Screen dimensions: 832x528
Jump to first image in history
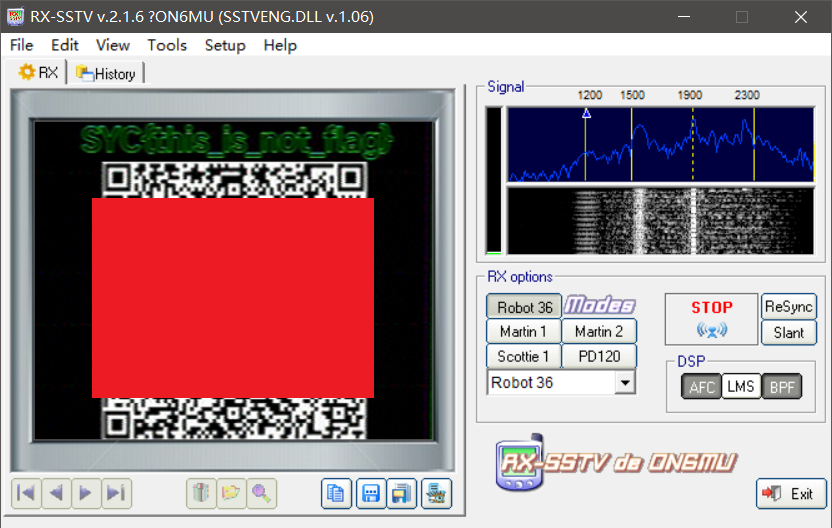tap(26, 494)
